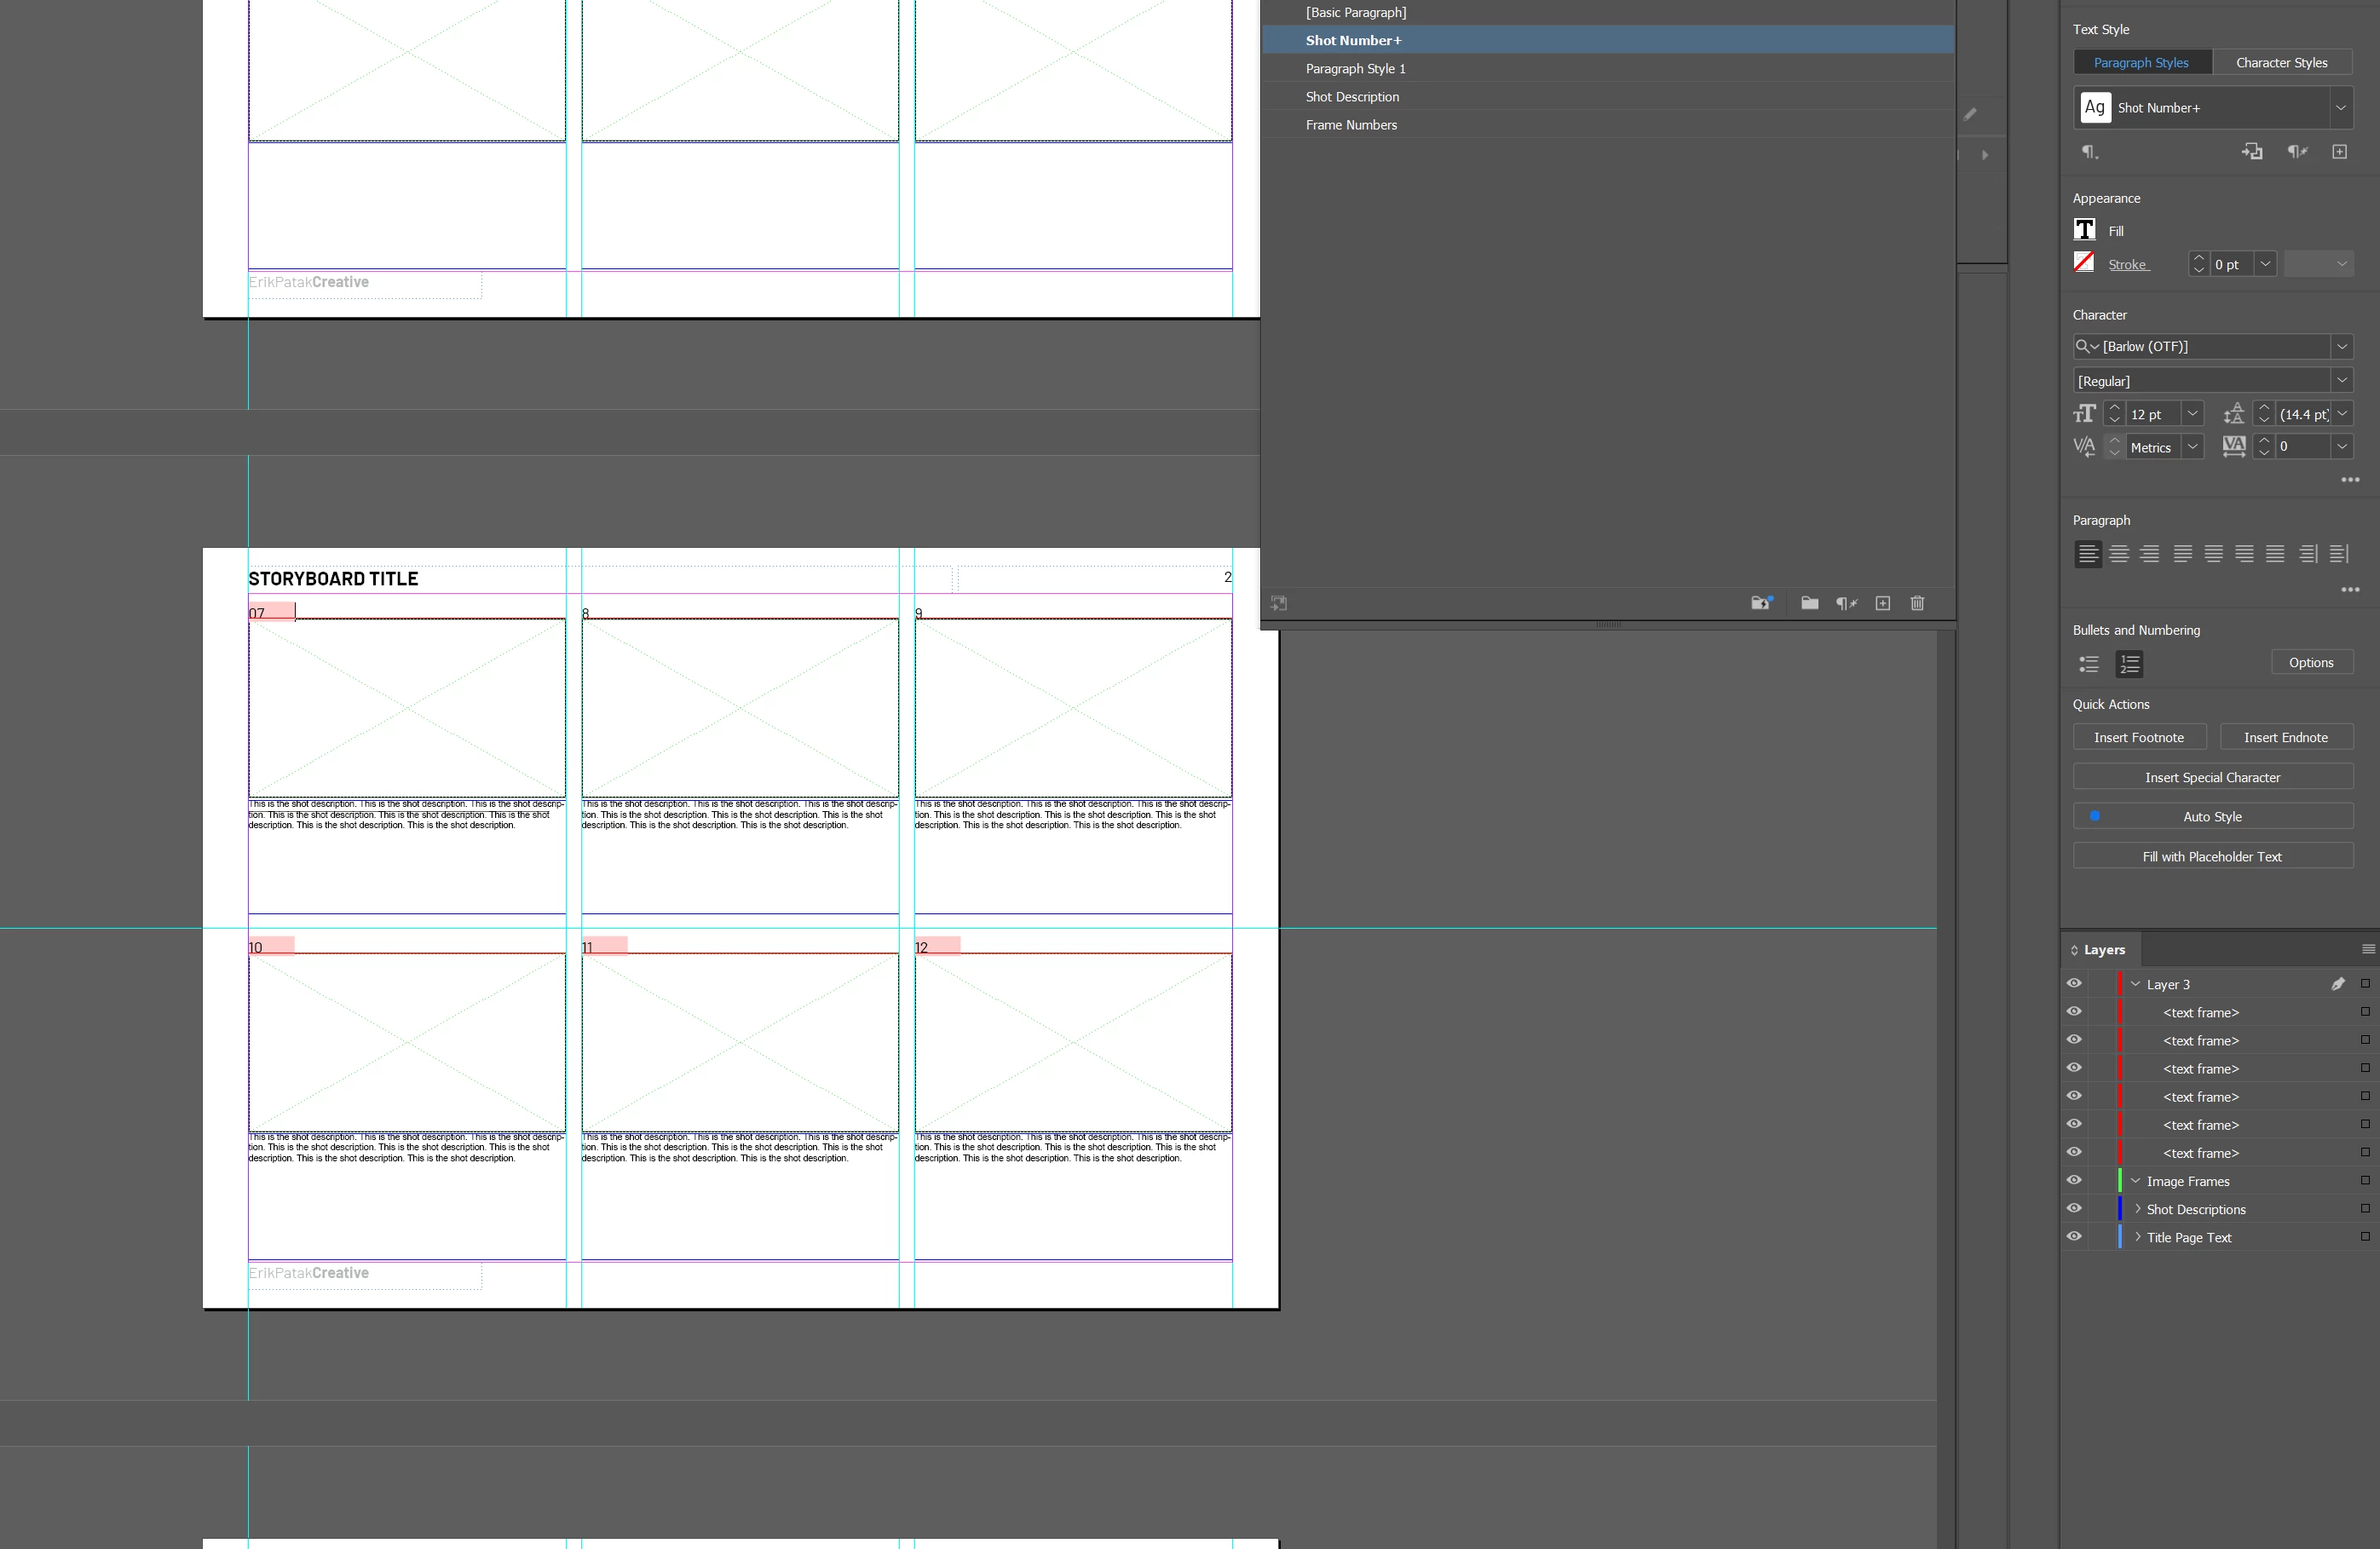
Task: Hide the Title Page Text layer
Action: 2074,1237
